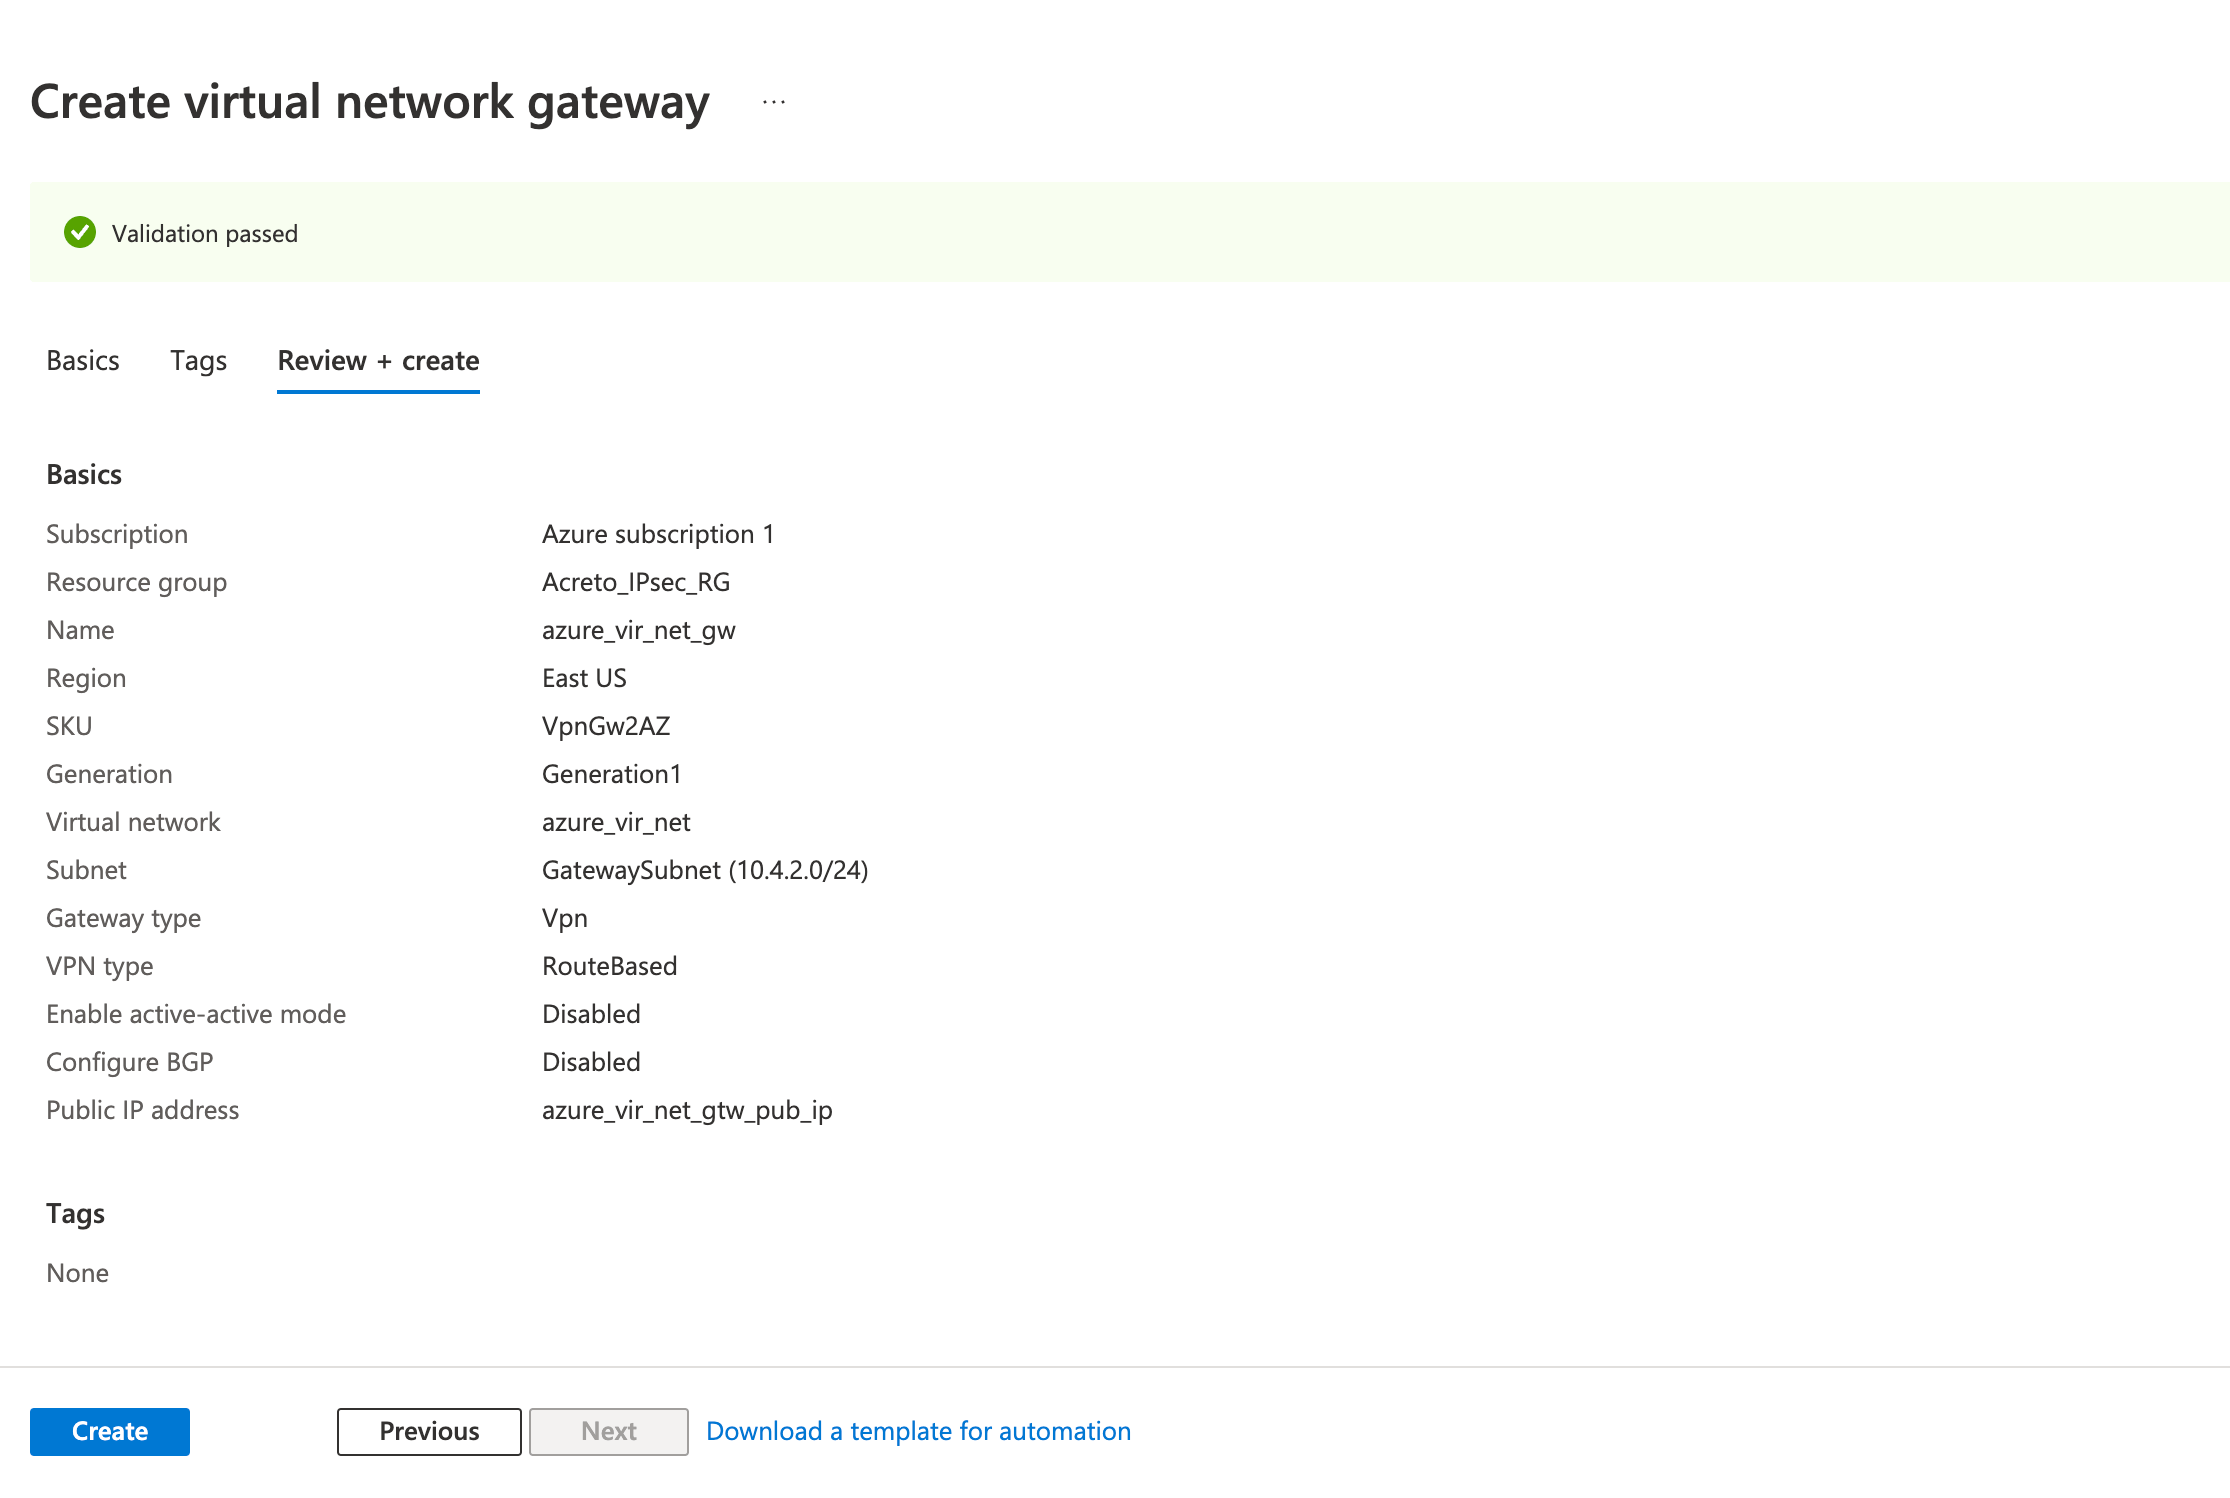Click the SKU field label

(x=69, y=726)
